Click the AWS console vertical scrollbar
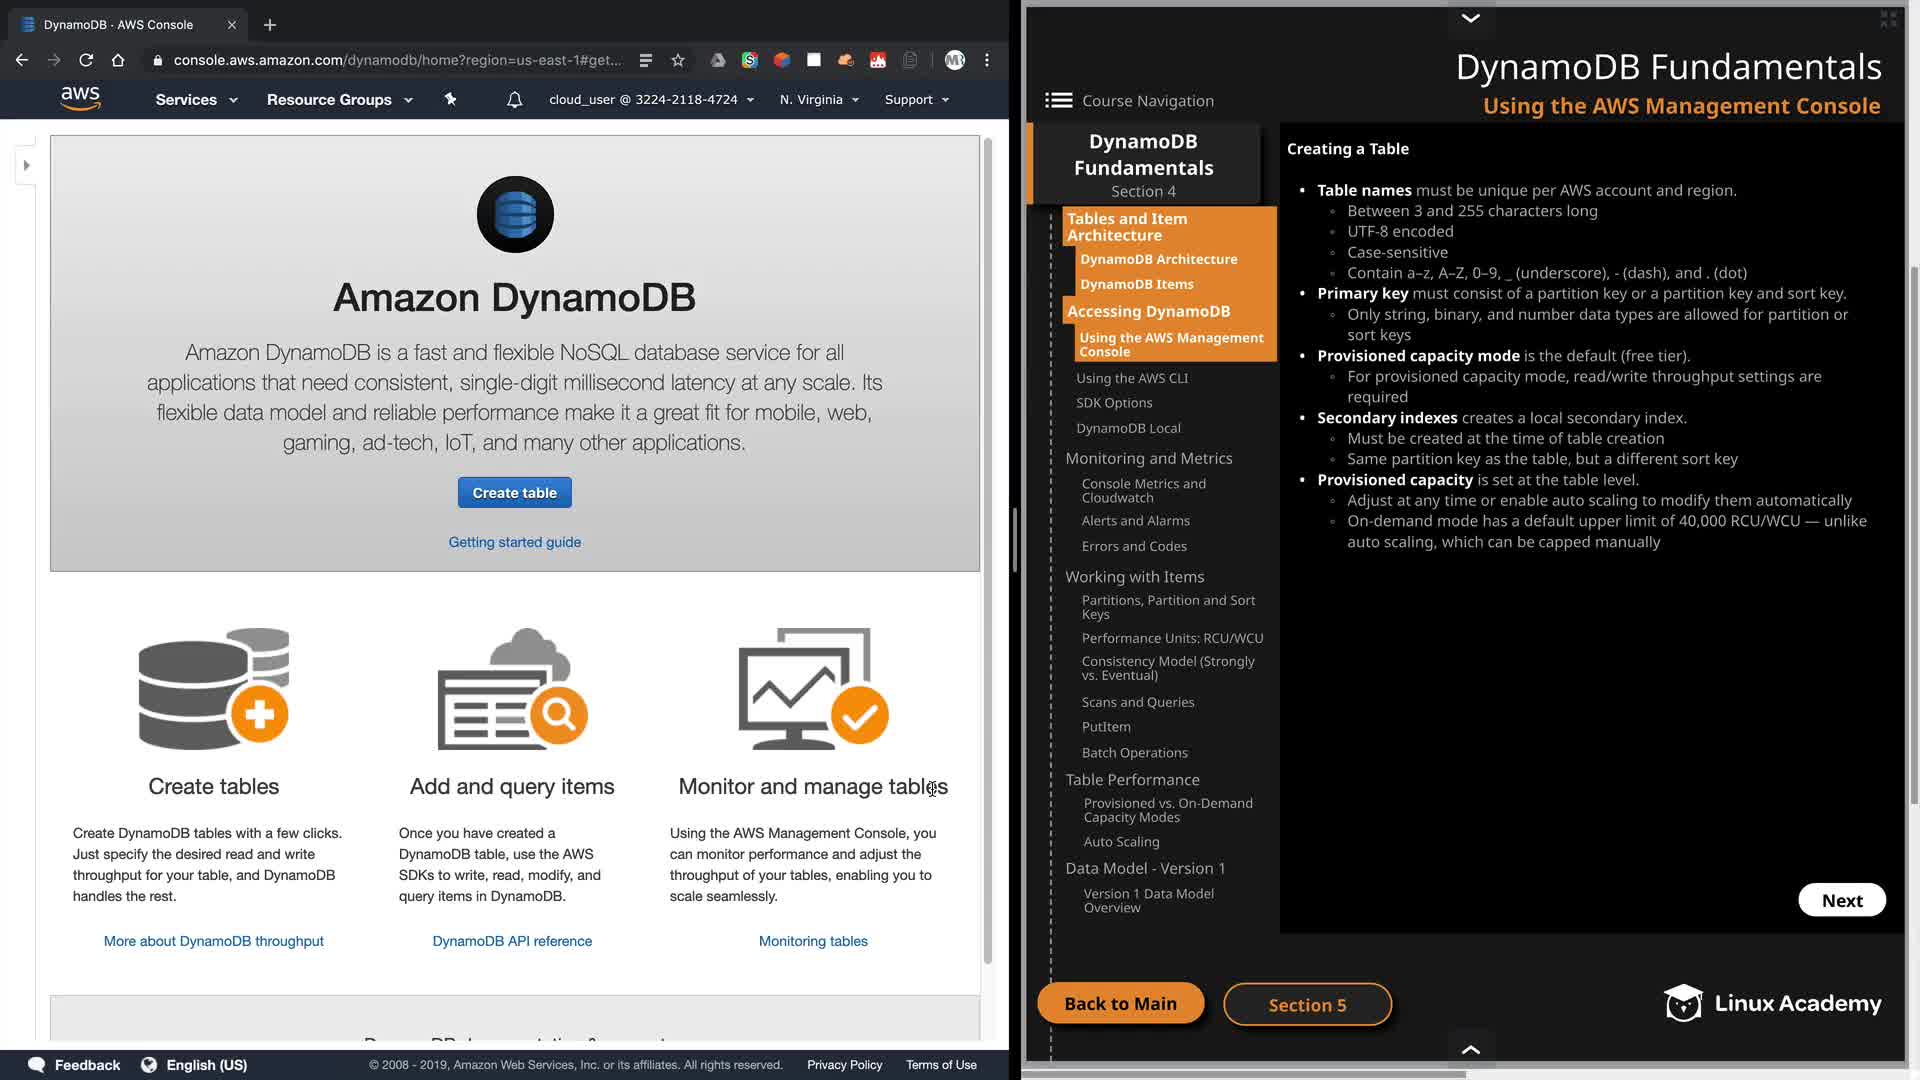The width and height of the screenshot is (1920, 1080). (988, 550)
